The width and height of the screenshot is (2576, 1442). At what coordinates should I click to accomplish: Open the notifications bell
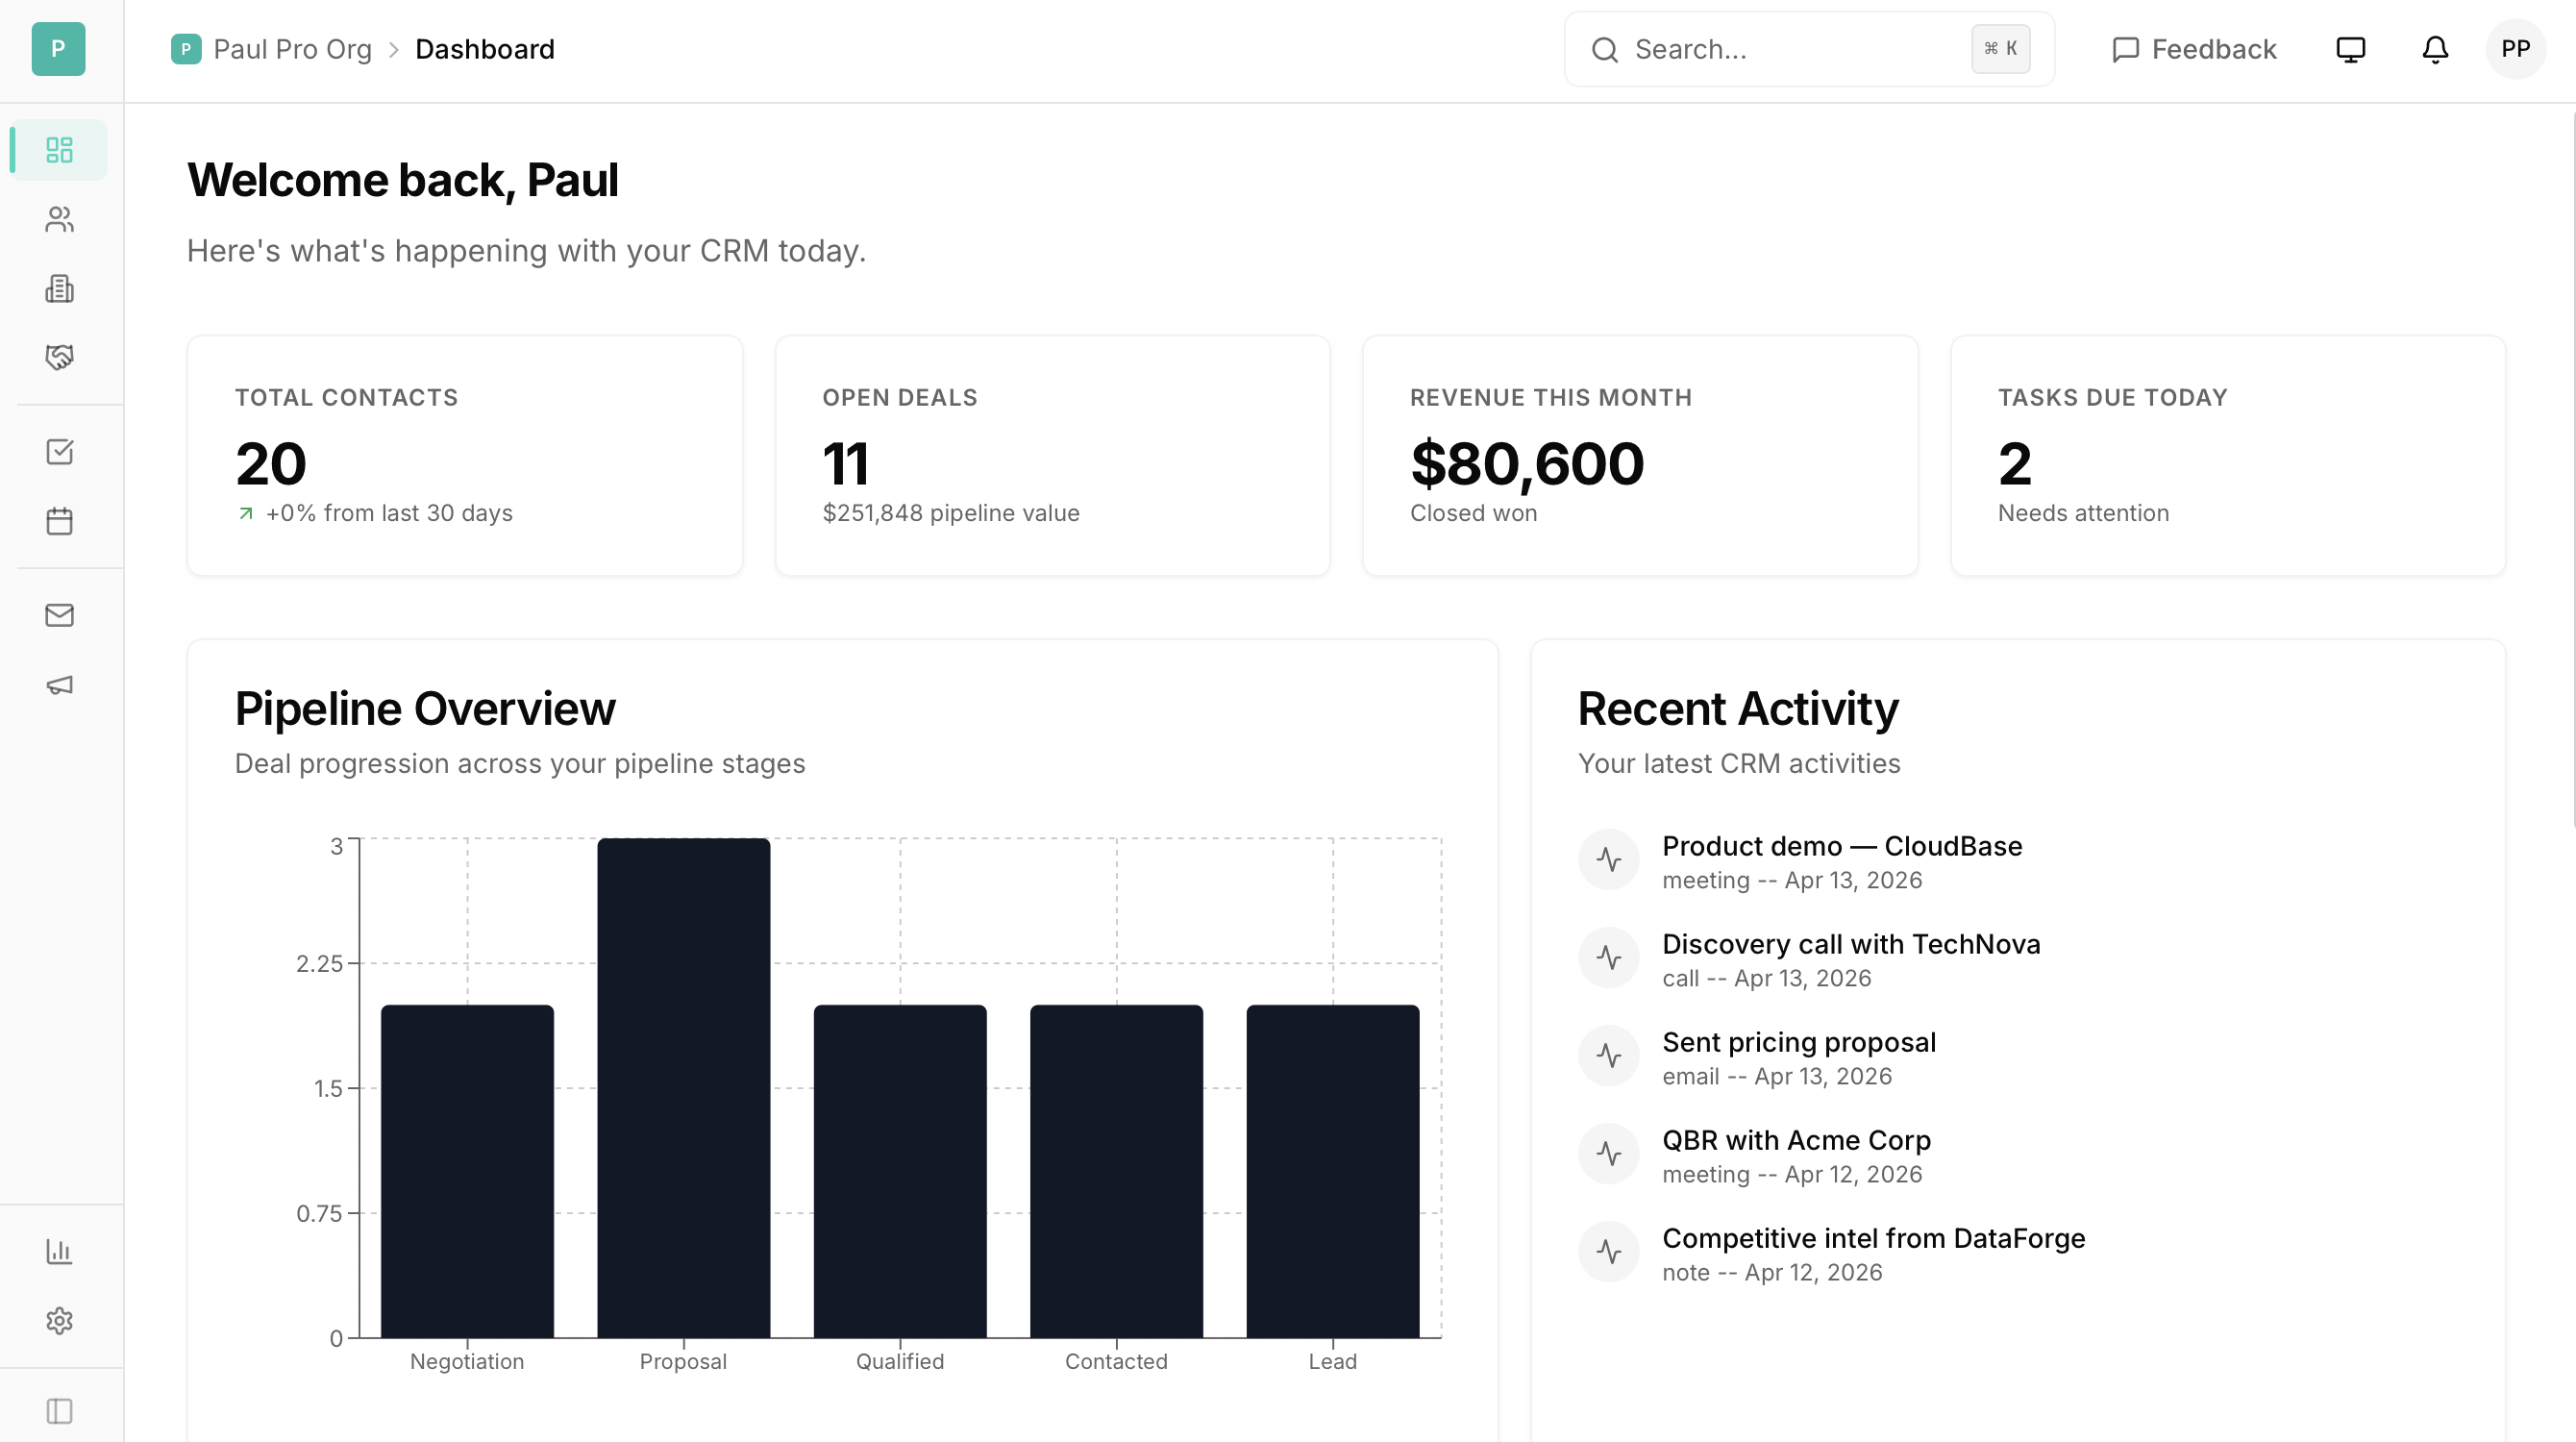2435,49
